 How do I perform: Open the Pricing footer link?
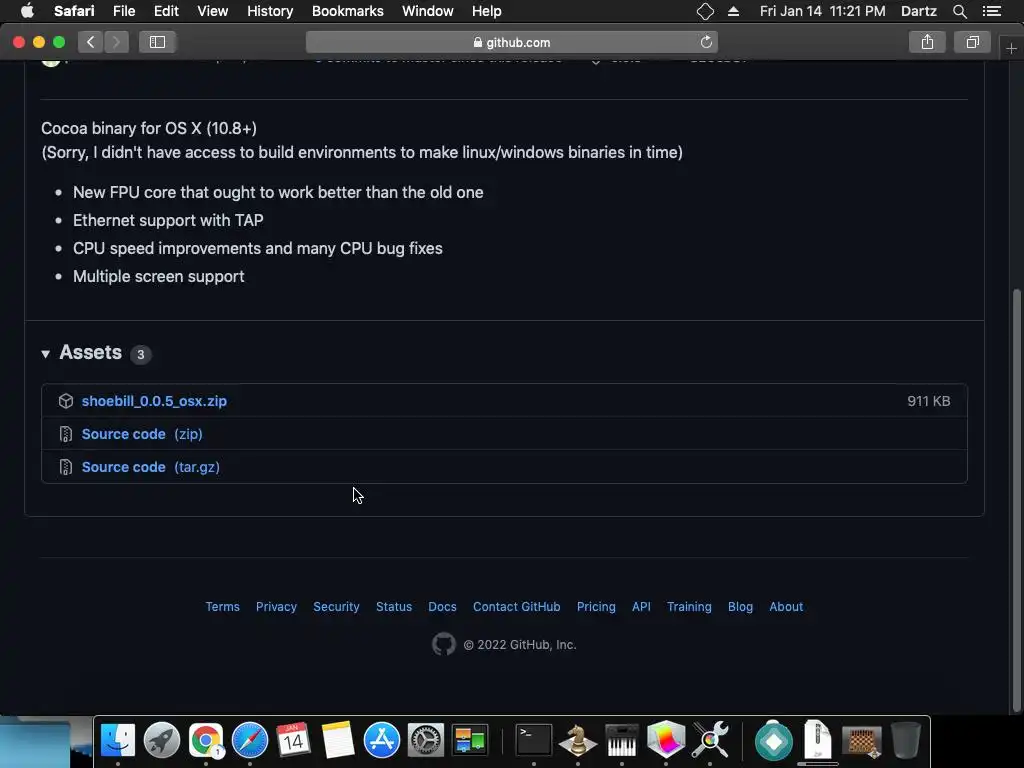click(x=596, y=607)
